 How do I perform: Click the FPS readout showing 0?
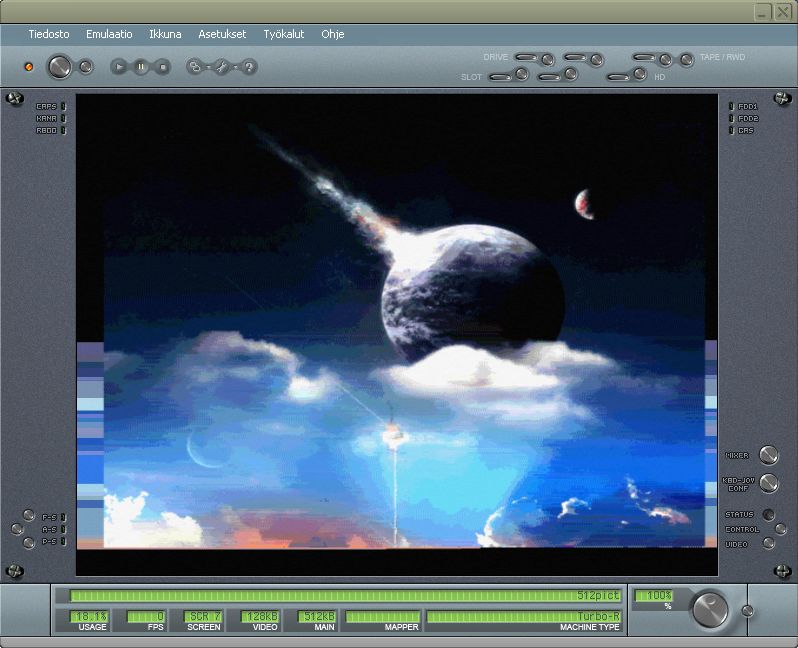pos(146,616)
